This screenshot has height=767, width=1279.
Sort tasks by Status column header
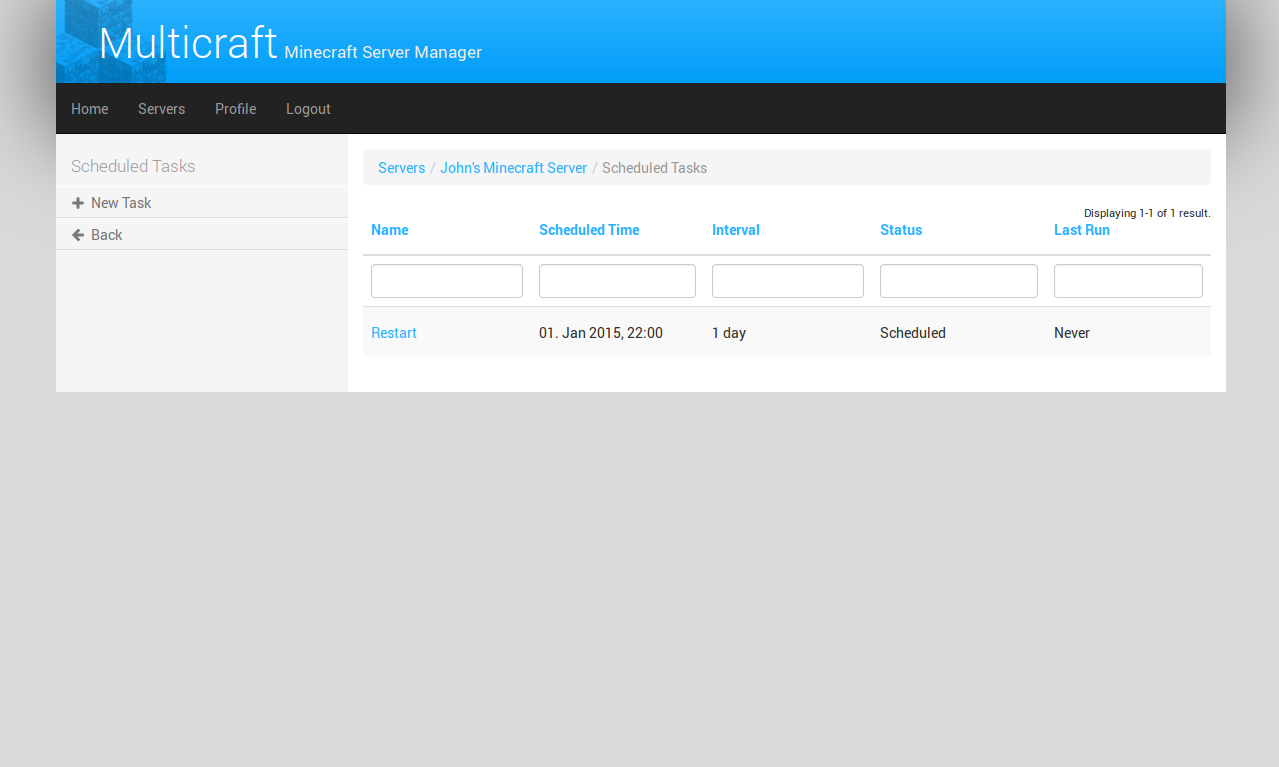pyautogui.click(x=900, y=230)
